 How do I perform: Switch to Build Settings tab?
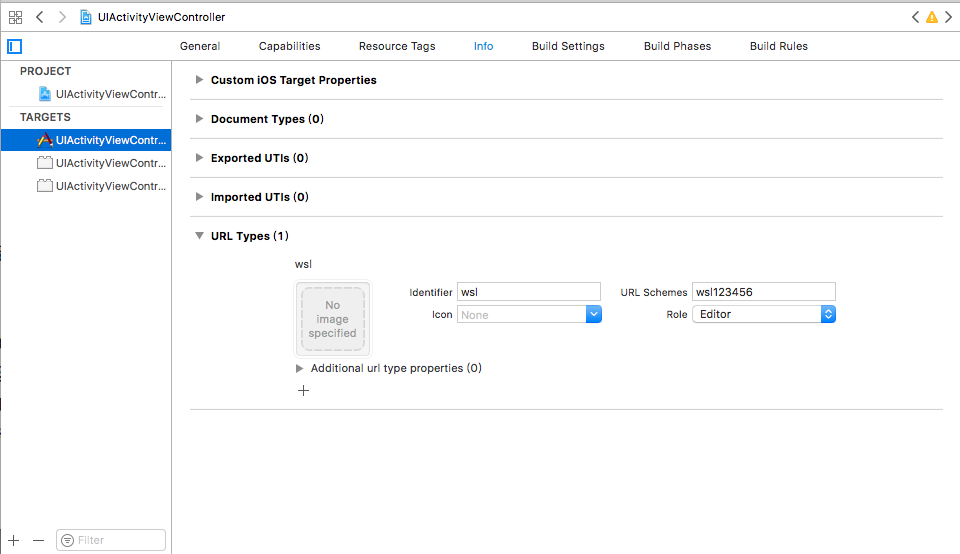[568, 47]
